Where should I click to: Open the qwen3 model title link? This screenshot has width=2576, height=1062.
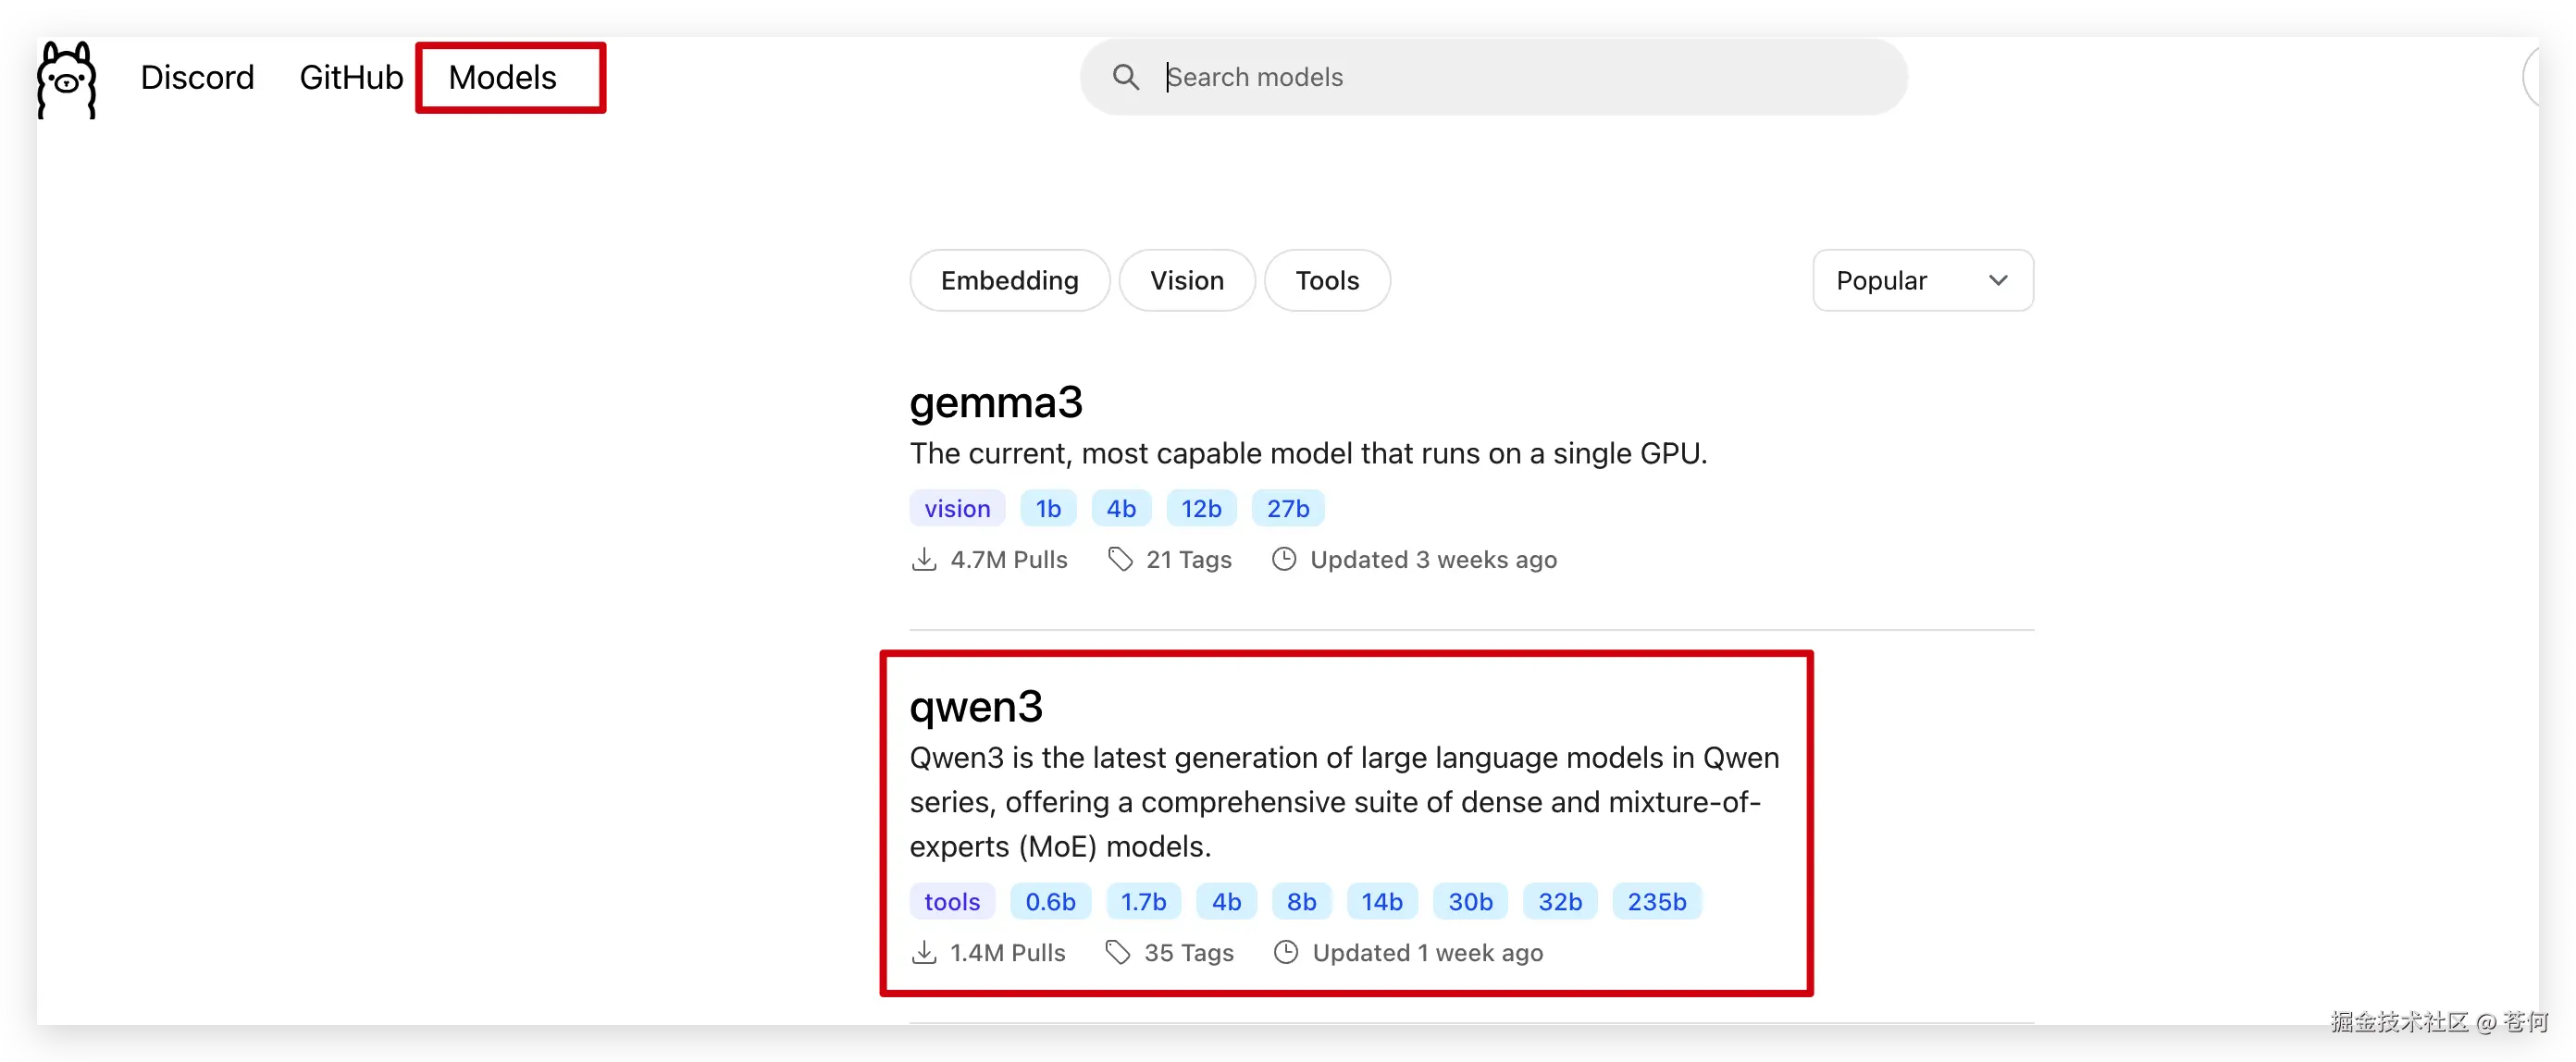point(975,706)
